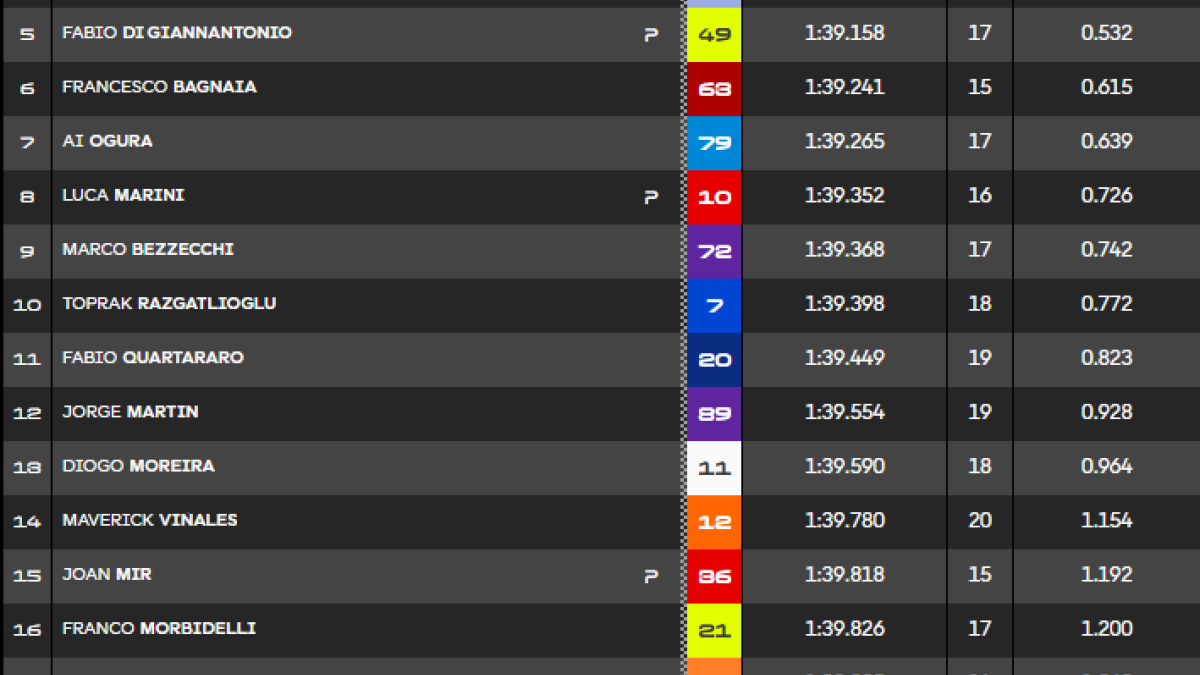Click the white number 11 badge
1200x675 pixels.
click(714, 467)
